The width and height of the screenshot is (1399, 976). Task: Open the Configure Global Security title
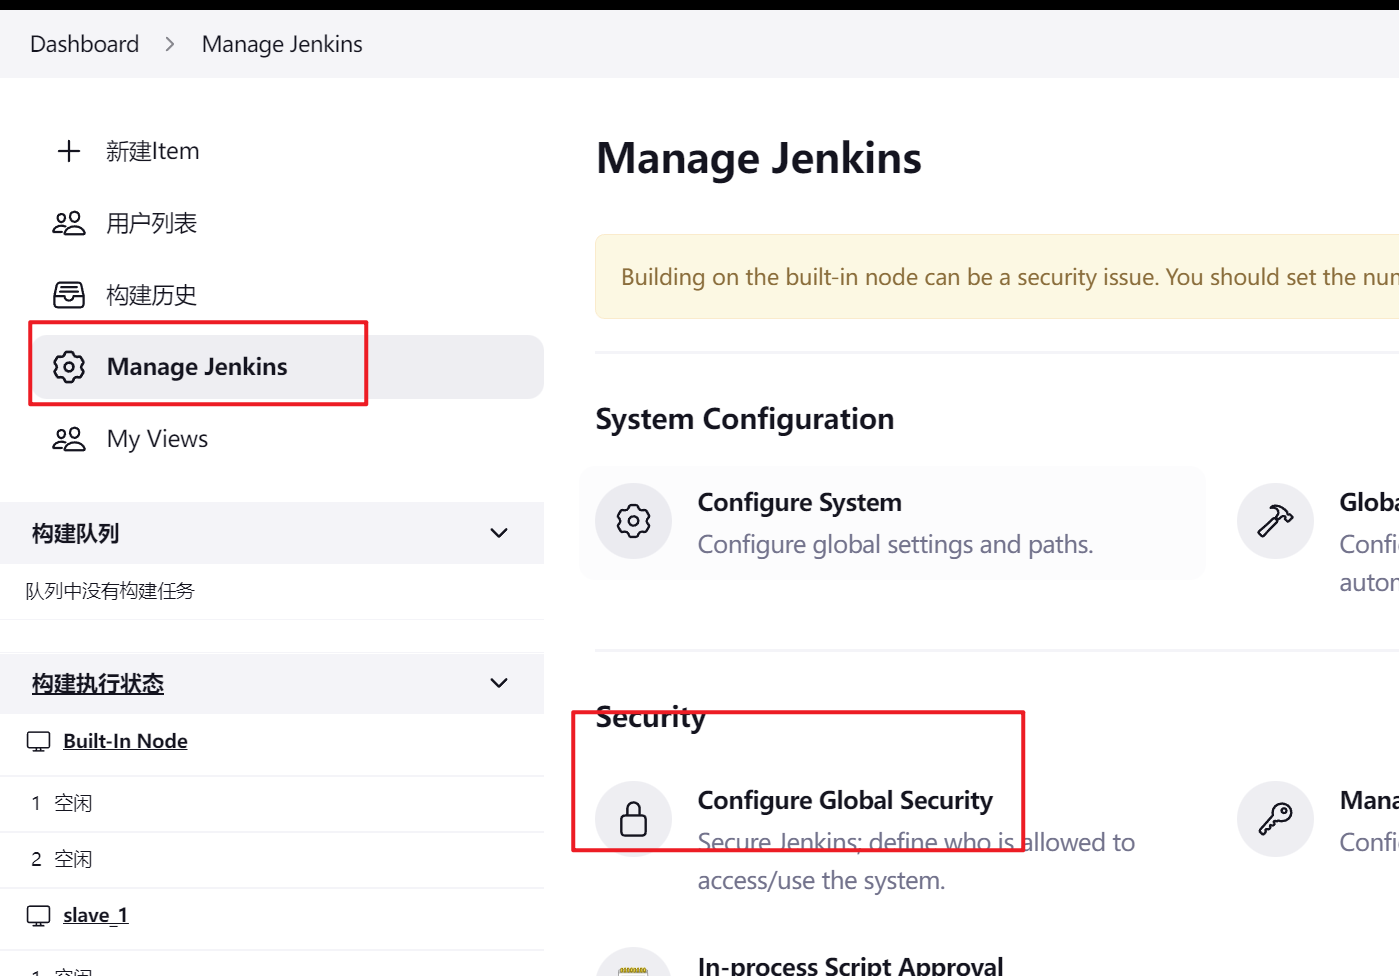(845, 800)
